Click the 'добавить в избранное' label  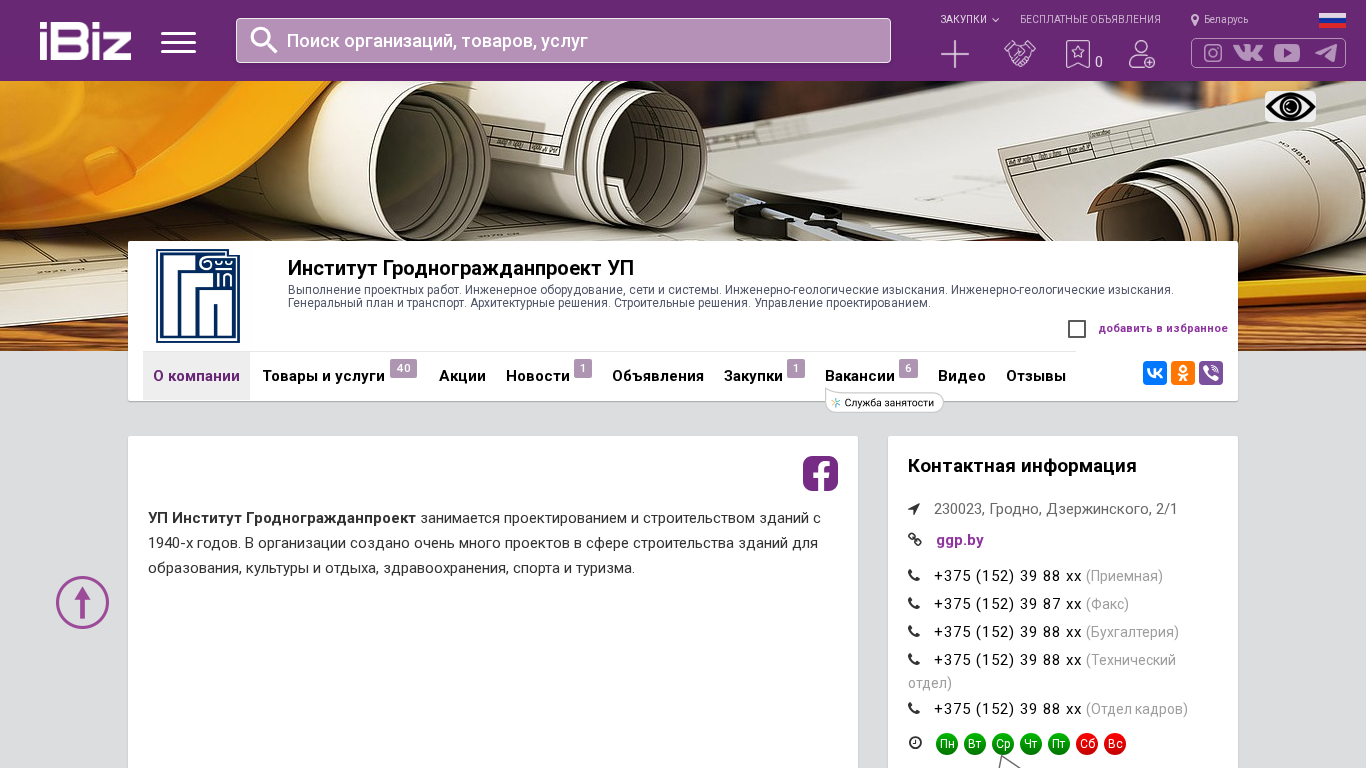pos(1163,329)
